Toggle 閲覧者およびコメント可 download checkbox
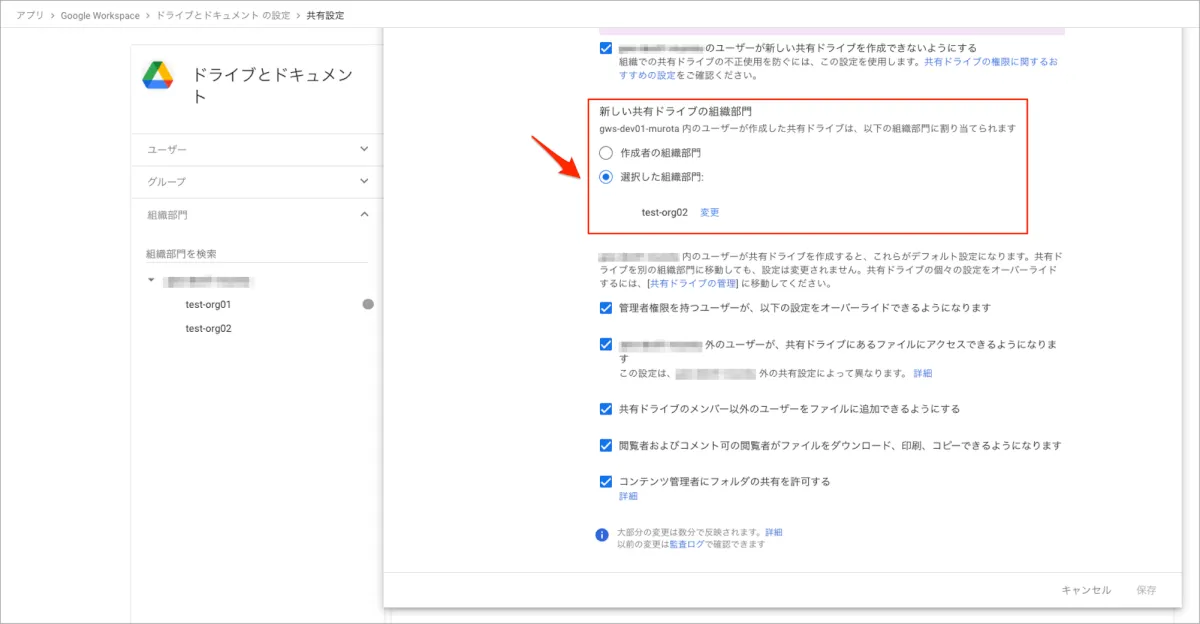The height and width of the screenshot is (624, 1200). pos(606,445)
